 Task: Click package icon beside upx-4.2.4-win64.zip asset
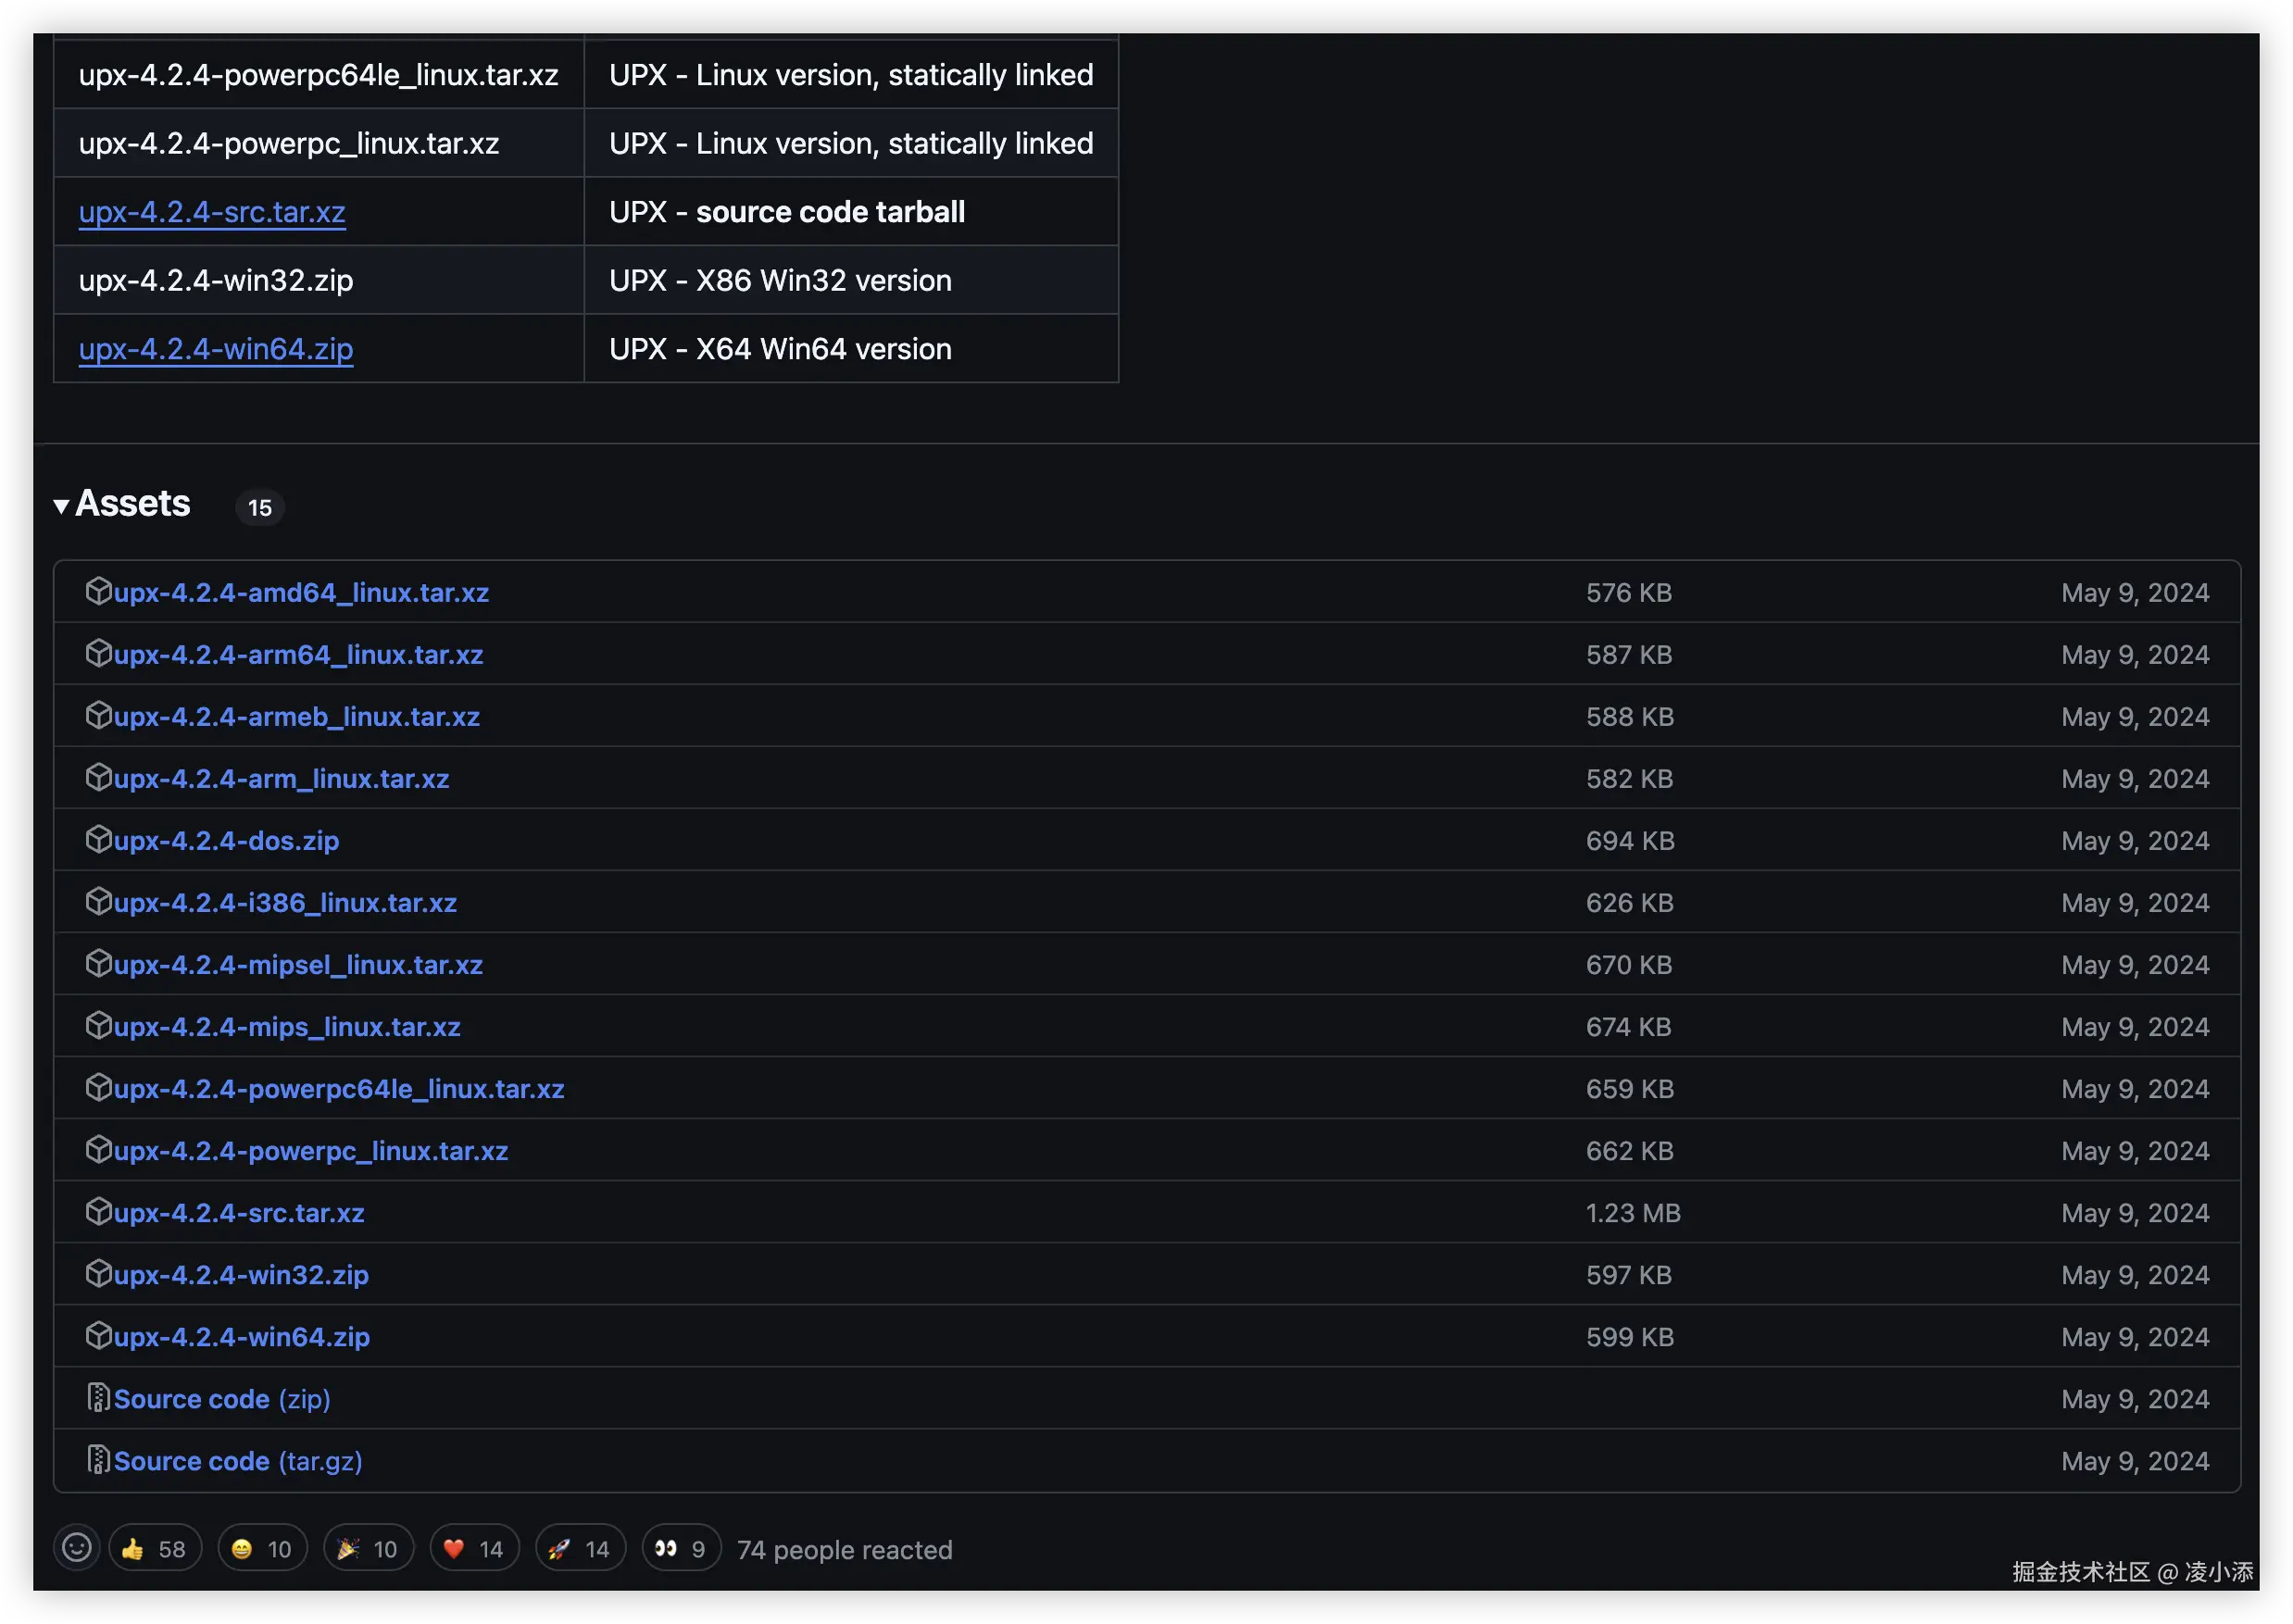pyautogui.click(x=98, y=1335)
